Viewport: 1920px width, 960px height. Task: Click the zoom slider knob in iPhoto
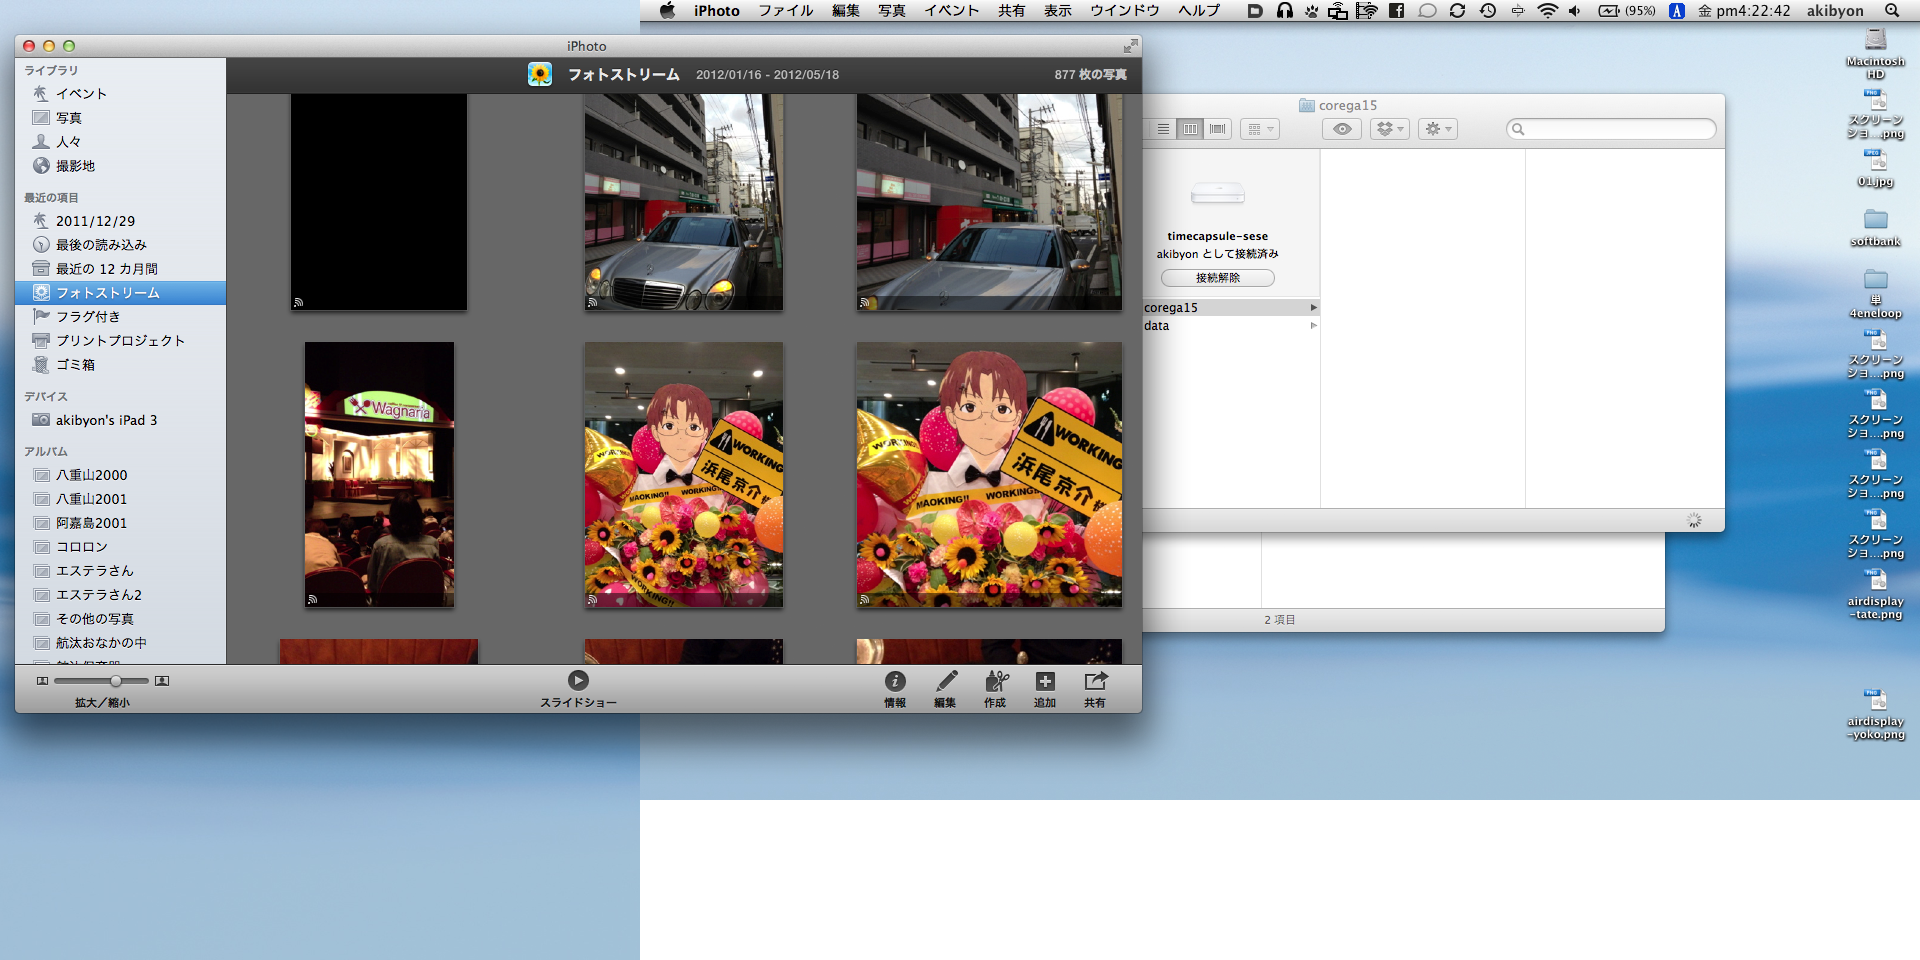pos(116,681)
